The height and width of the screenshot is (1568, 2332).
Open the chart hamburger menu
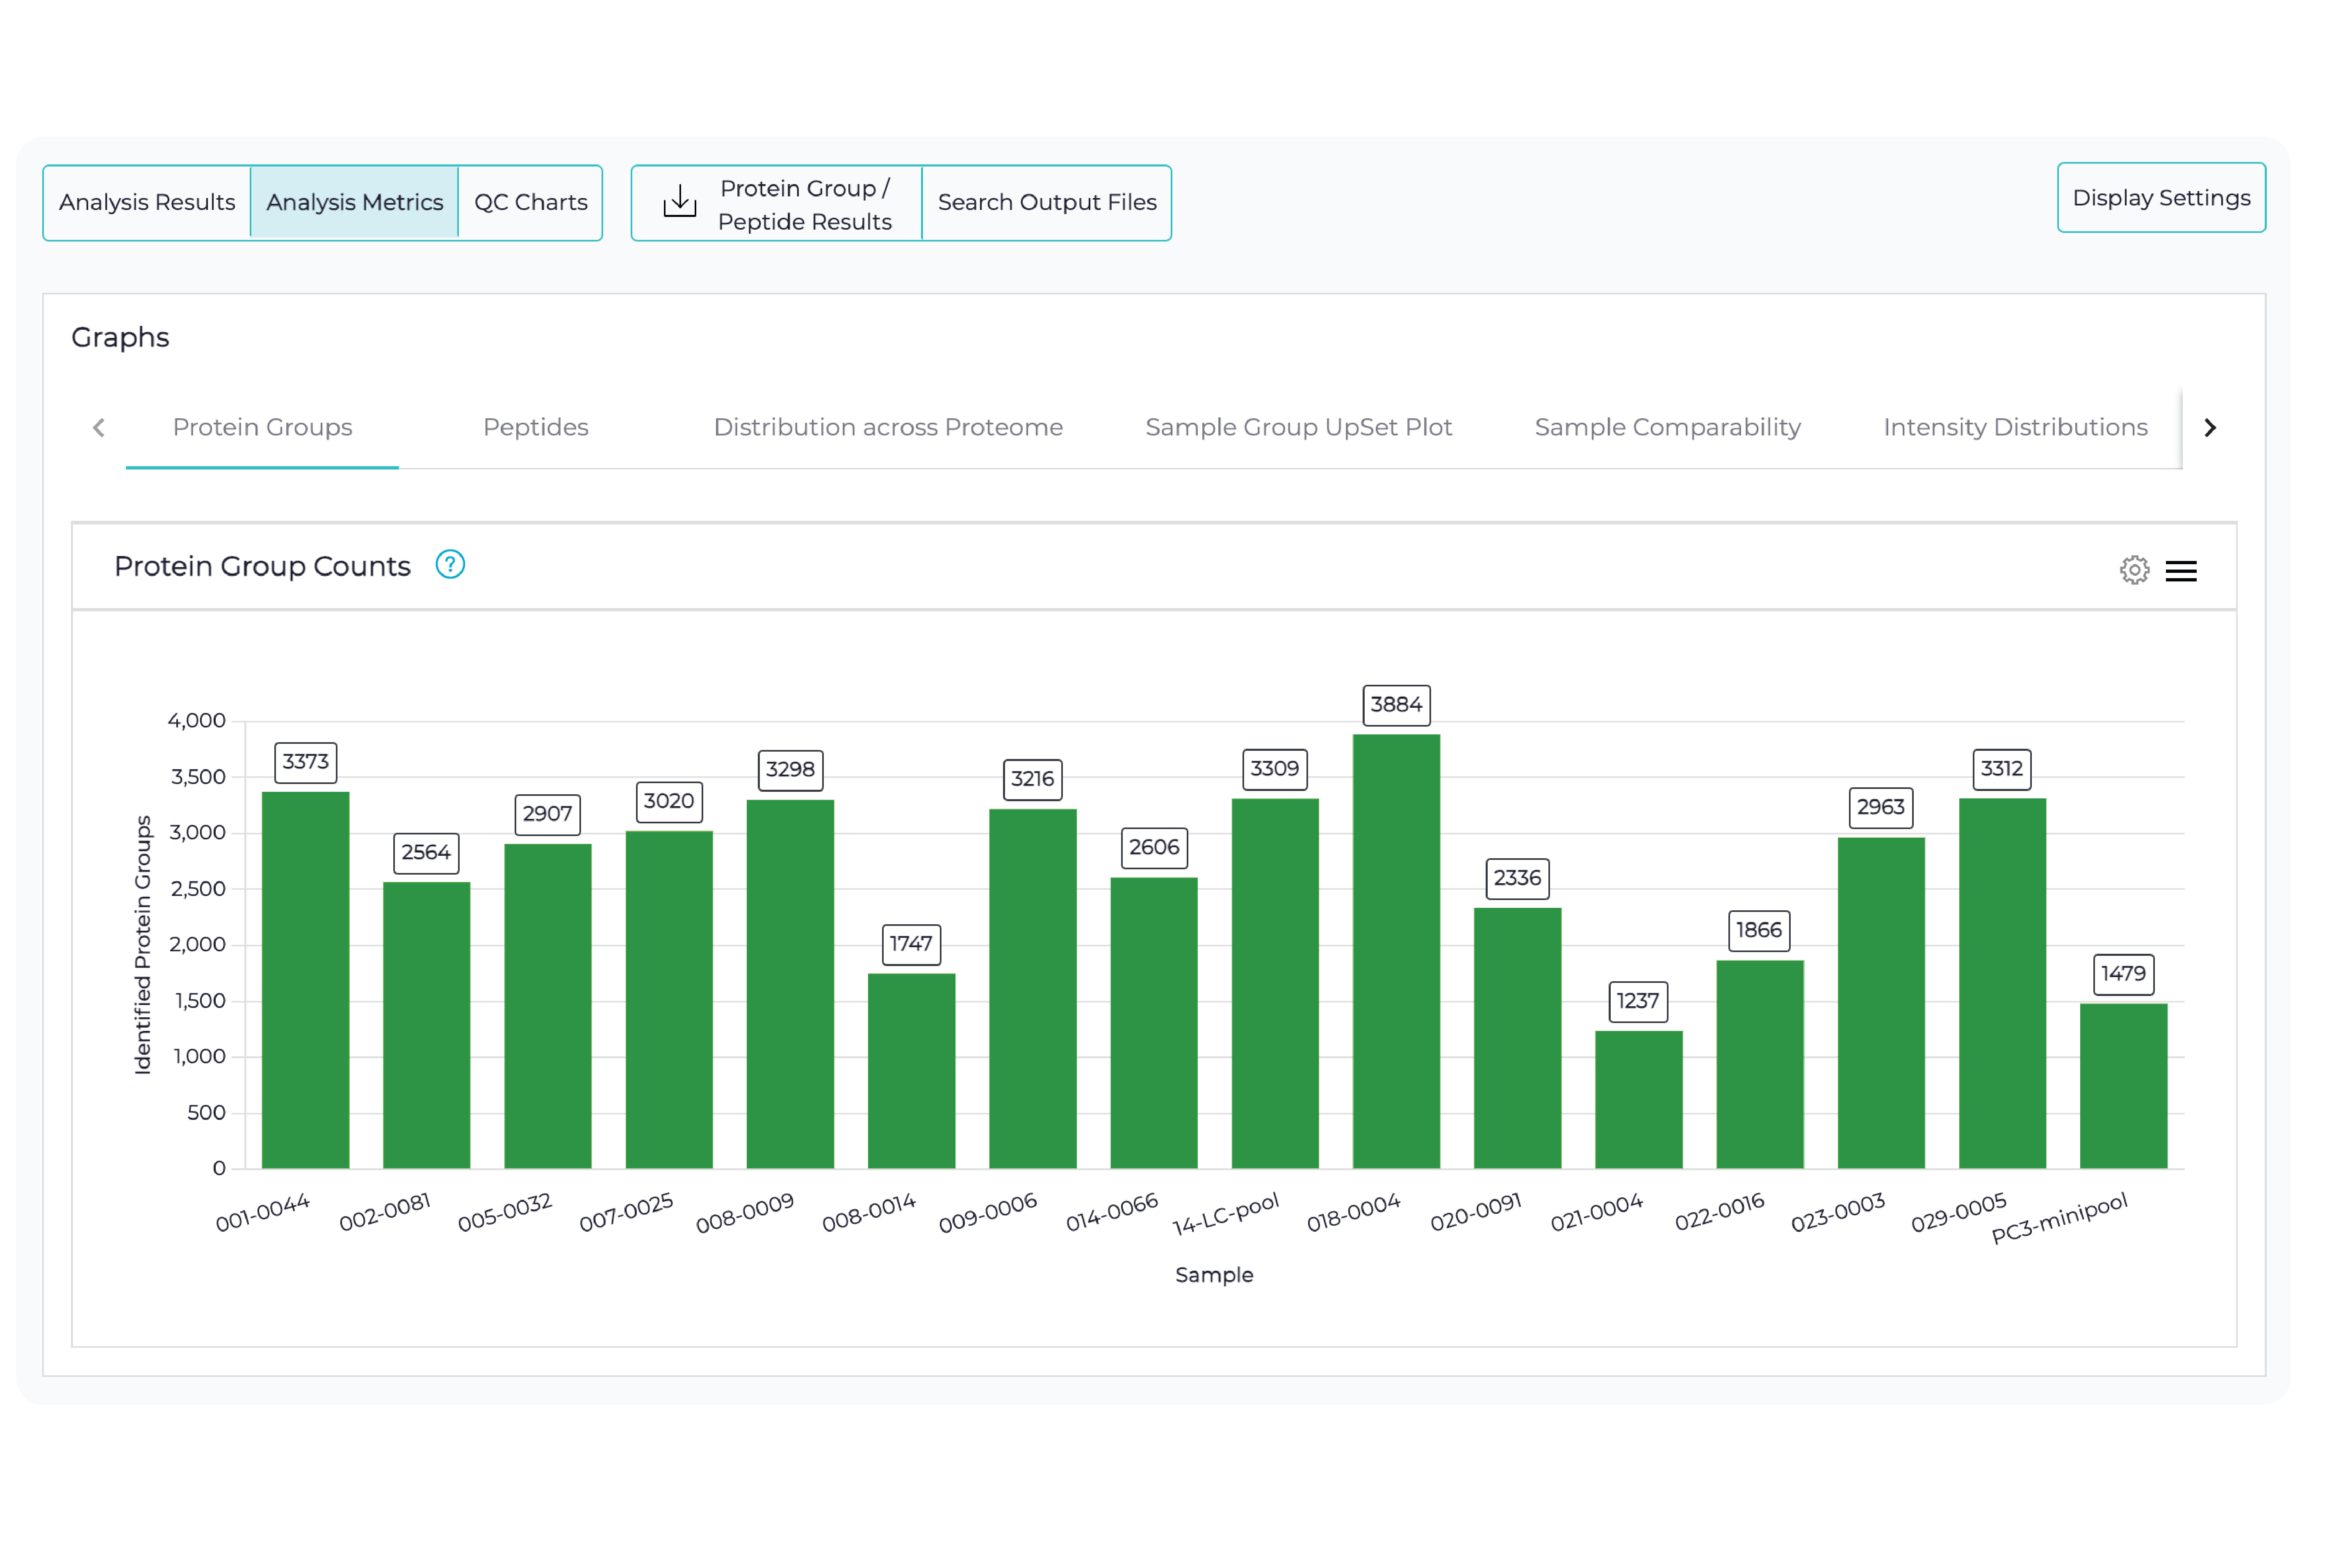[2181, 571]
